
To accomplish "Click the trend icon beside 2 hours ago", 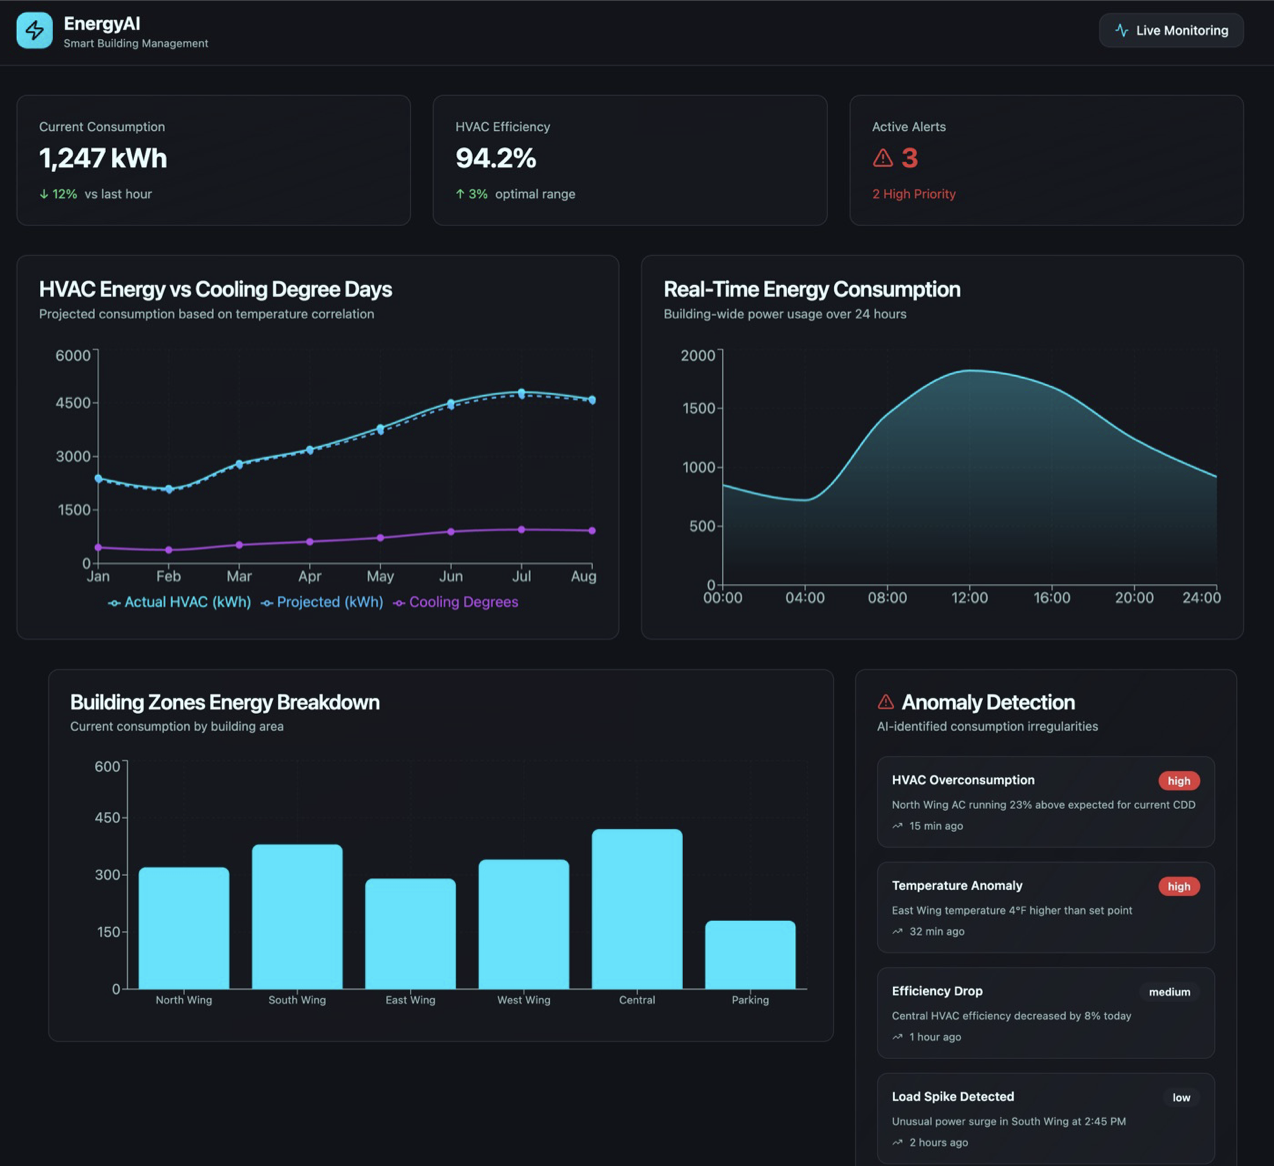I will (x=897, y=1142).
